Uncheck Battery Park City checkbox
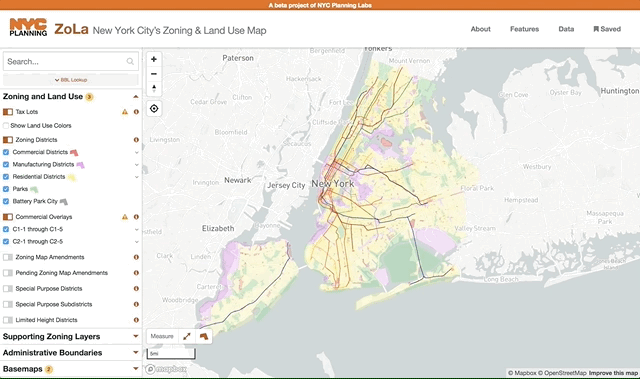The width and height of the screenshot is (640, 379). pyautogui.click(x=6, y=201)
